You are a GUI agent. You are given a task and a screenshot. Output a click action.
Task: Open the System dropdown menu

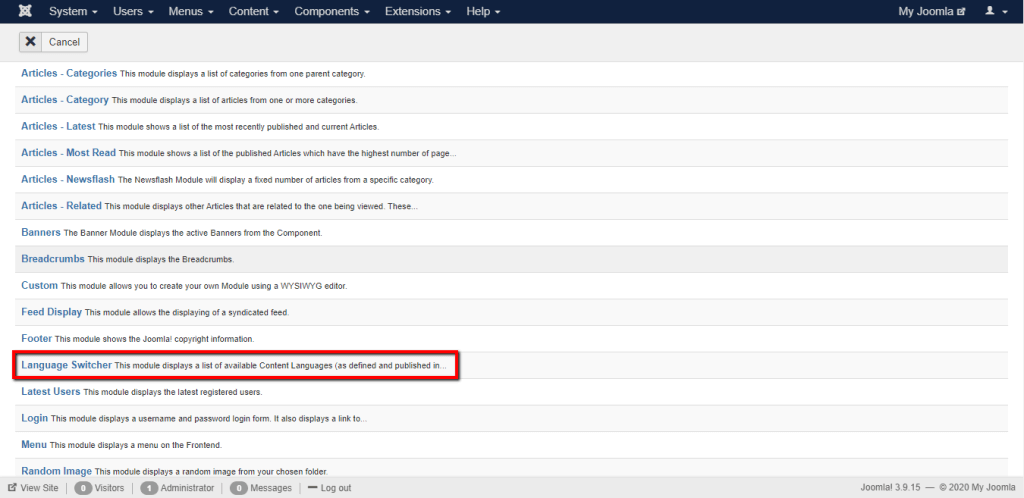point(73,11)
